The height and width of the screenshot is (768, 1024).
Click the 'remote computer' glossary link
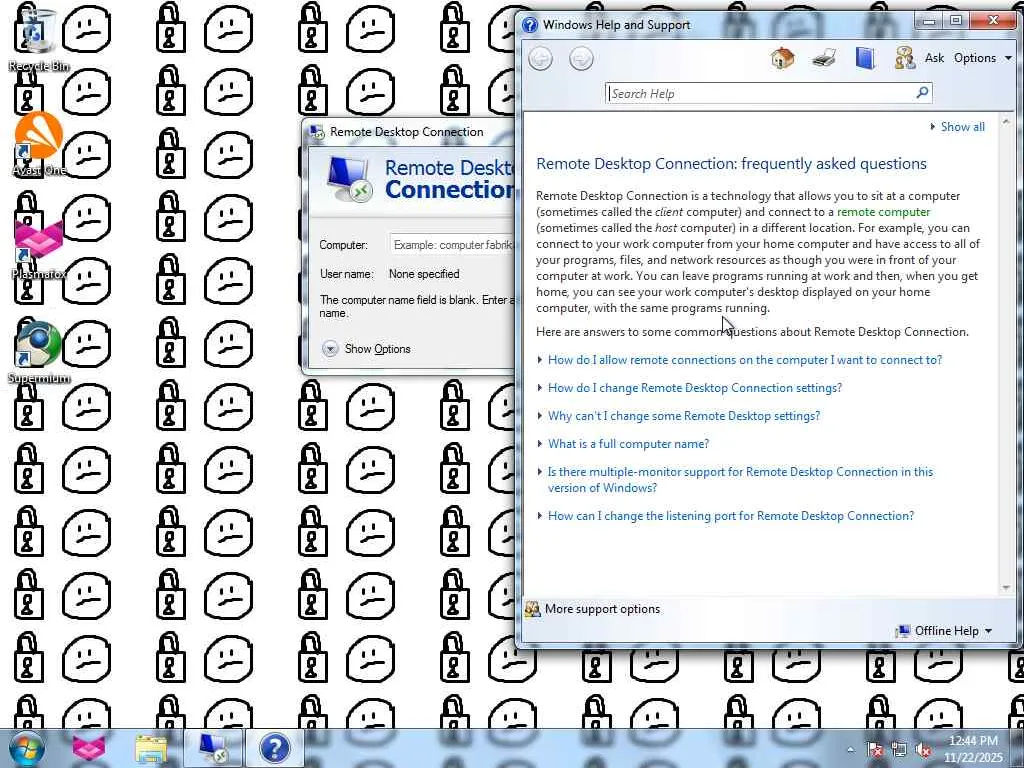[884, 212]
